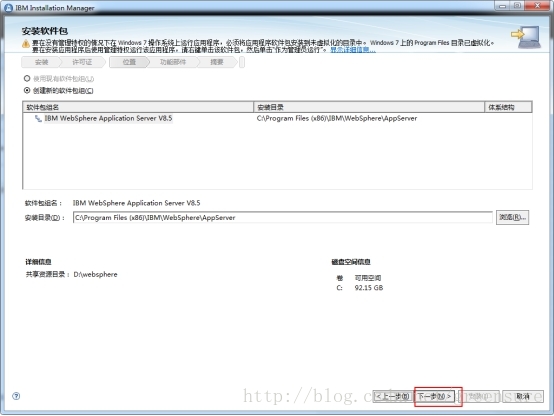
Task: Select the IBM WebSphere Application Server V8.5 row
Action: click(277, 118)
